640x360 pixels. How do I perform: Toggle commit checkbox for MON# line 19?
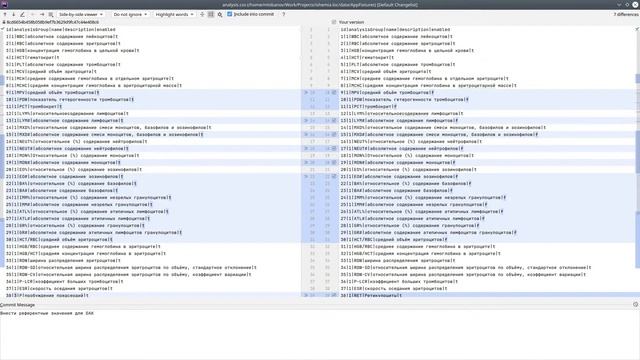[334, 162]
